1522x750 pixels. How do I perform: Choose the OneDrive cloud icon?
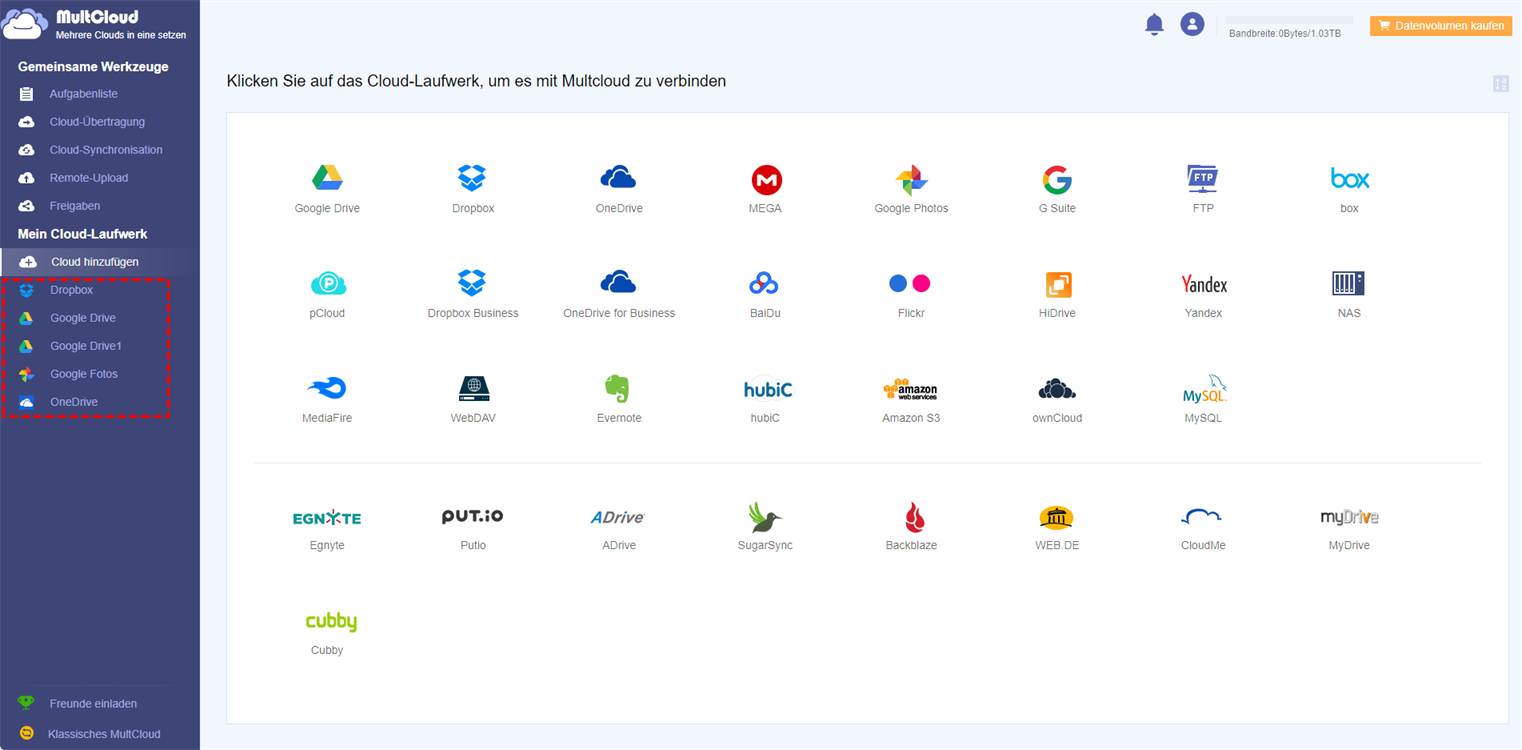619,178
